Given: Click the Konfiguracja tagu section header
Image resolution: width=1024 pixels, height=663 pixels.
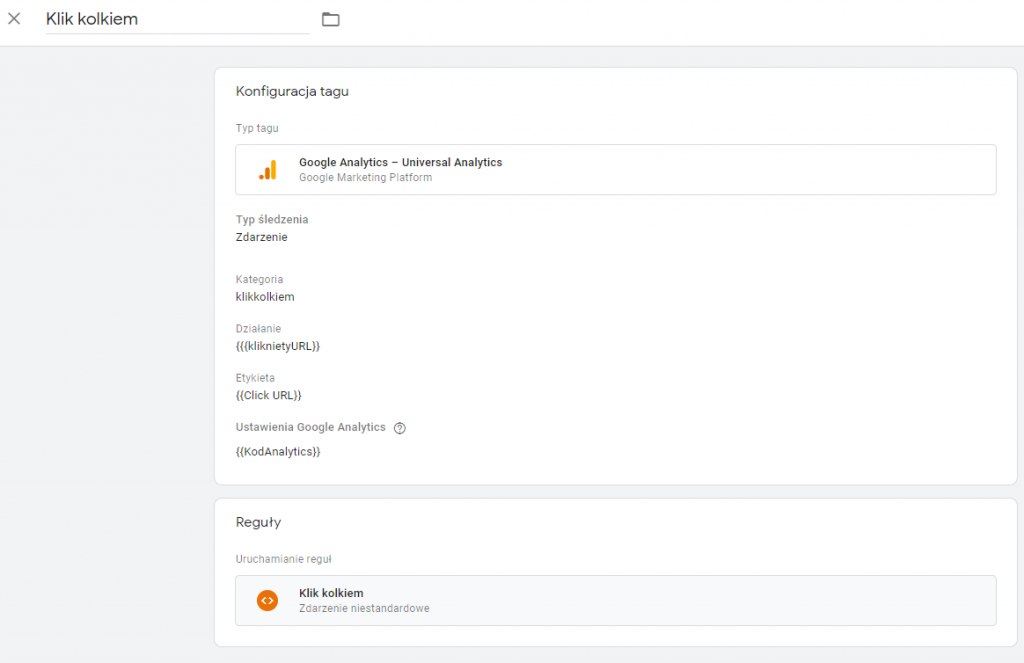Looking at the screenshot, I should [292, 91].
